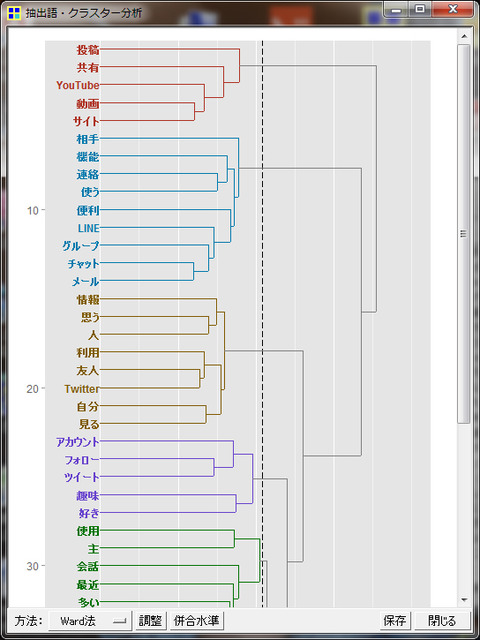Click the YouTube label

[78, 85]
